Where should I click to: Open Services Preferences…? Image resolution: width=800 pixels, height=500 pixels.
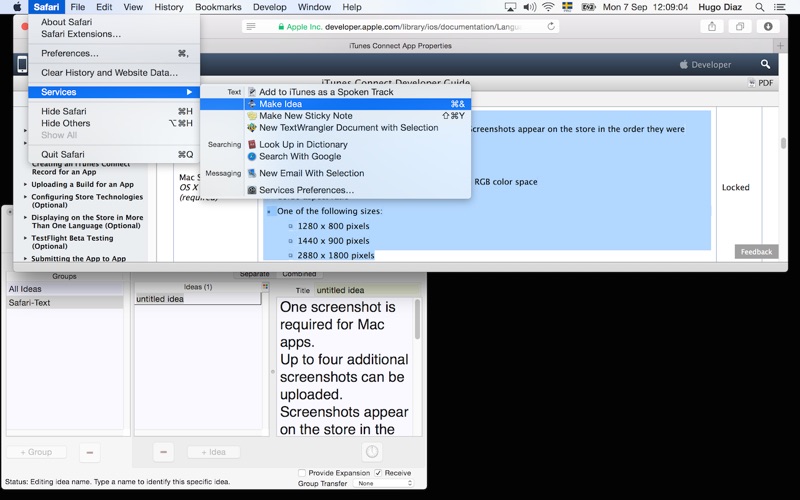[x=335, y=190]
